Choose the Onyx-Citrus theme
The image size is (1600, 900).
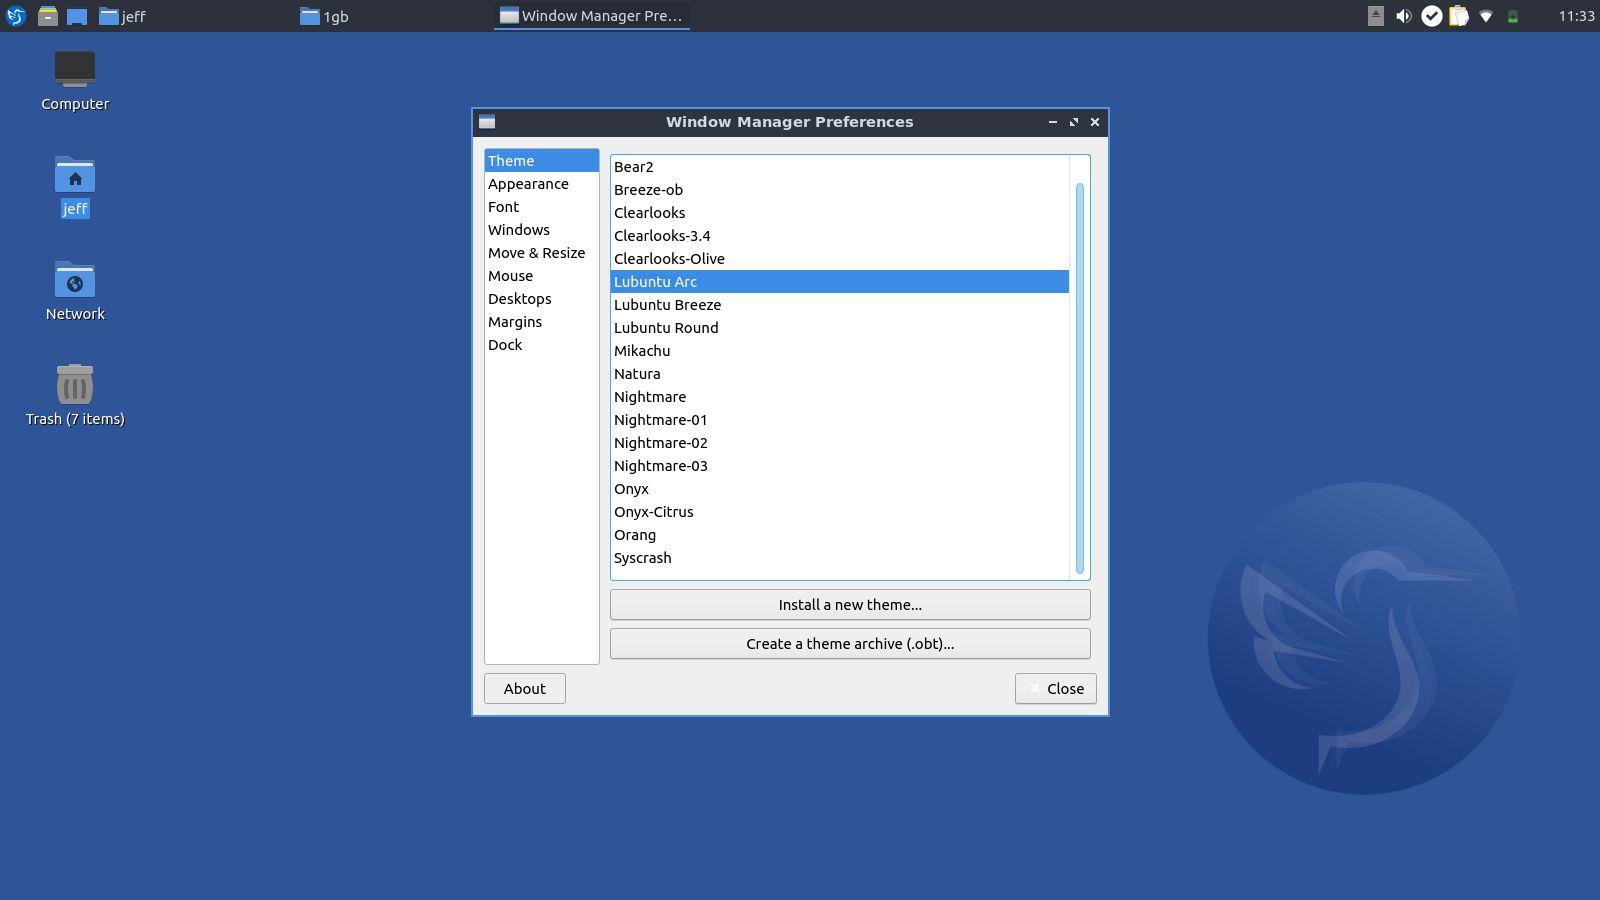pyautogui.click(x=840, y=512)
